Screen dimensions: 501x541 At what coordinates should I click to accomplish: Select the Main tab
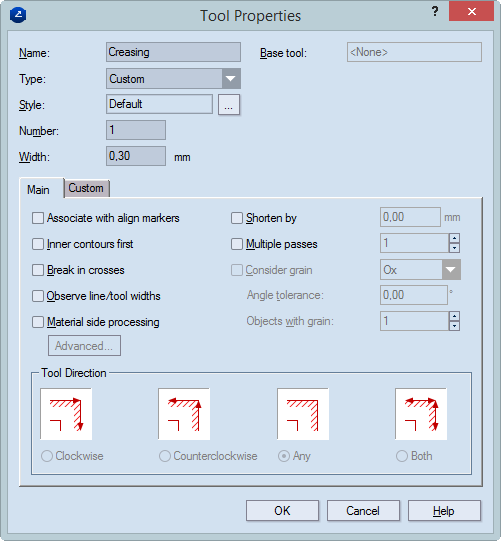point(38,189)
